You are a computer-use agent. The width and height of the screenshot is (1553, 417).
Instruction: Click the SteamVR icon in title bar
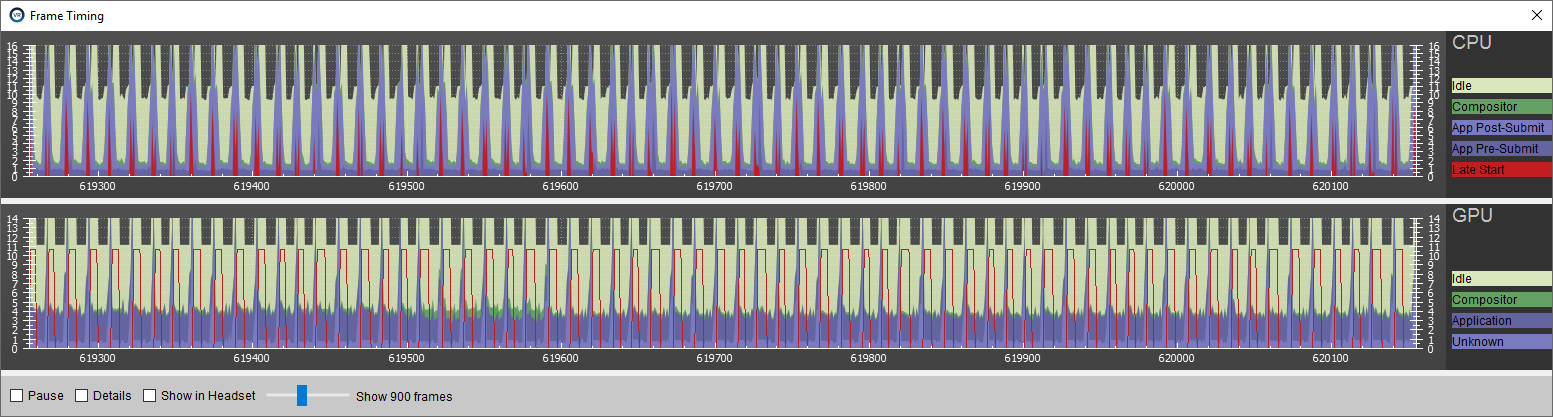pos(16,15)
